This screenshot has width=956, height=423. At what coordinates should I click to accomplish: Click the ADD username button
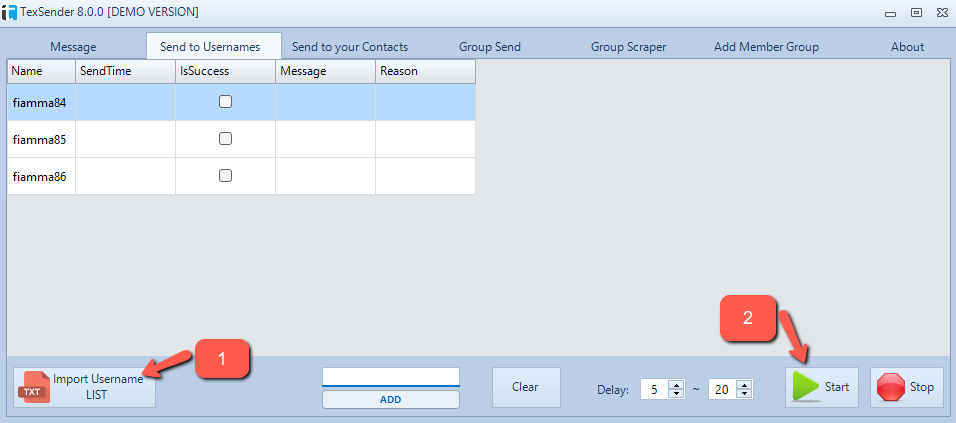click(x=390, y=399)
